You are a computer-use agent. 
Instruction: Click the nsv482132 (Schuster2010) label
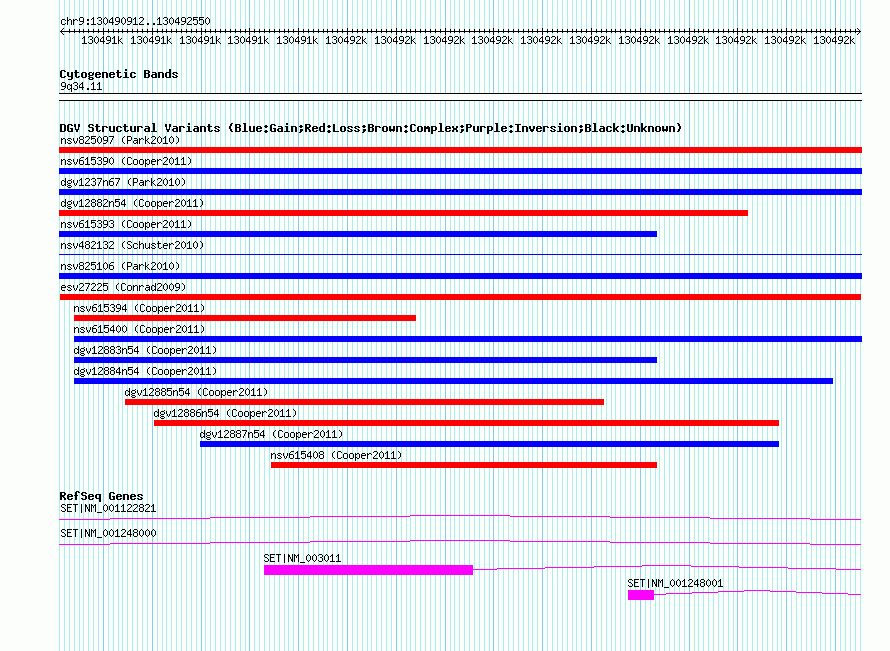coord(132,245)
